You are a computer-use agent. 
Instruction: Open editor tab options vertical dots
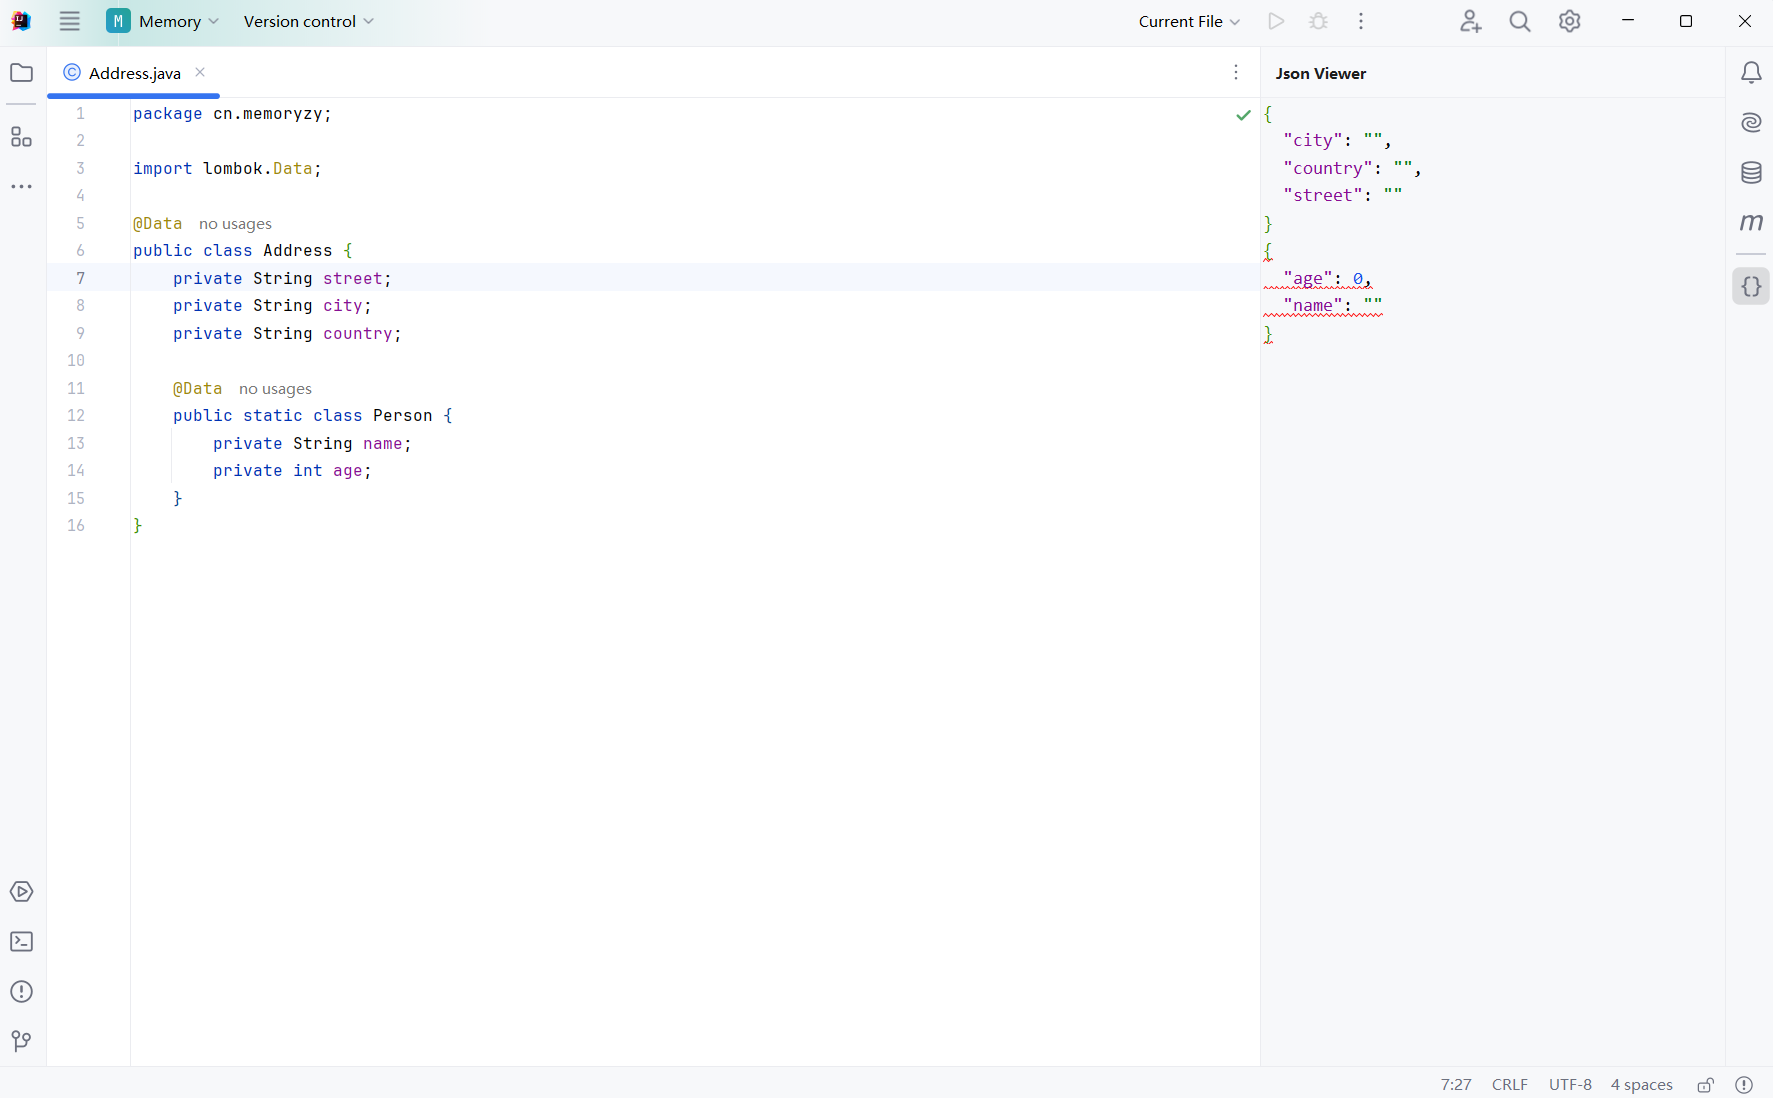(x=1236, y=72)
